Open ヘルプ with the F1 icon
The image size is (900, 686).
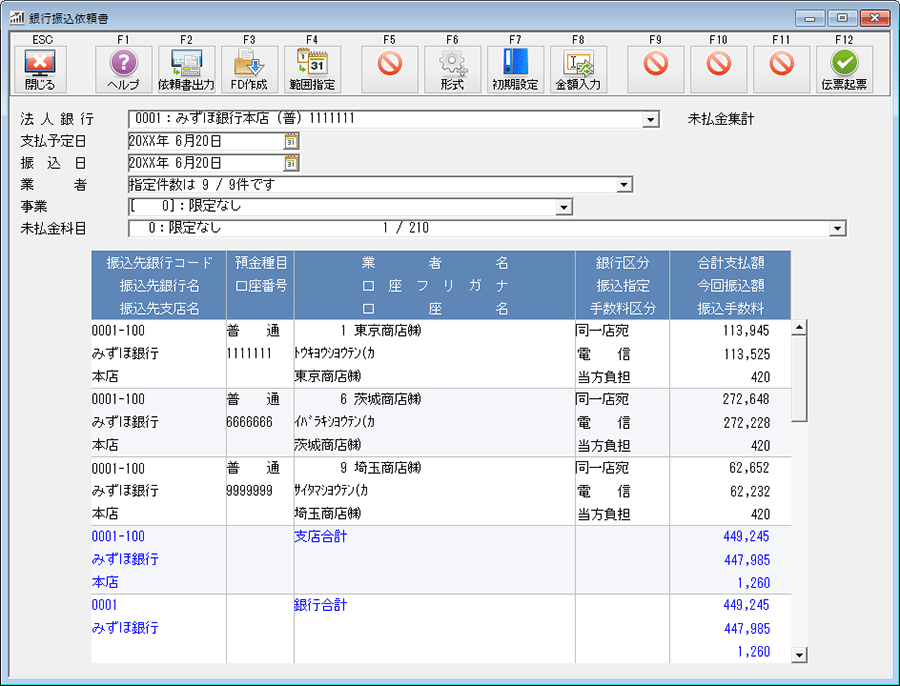tap(123, 69)
